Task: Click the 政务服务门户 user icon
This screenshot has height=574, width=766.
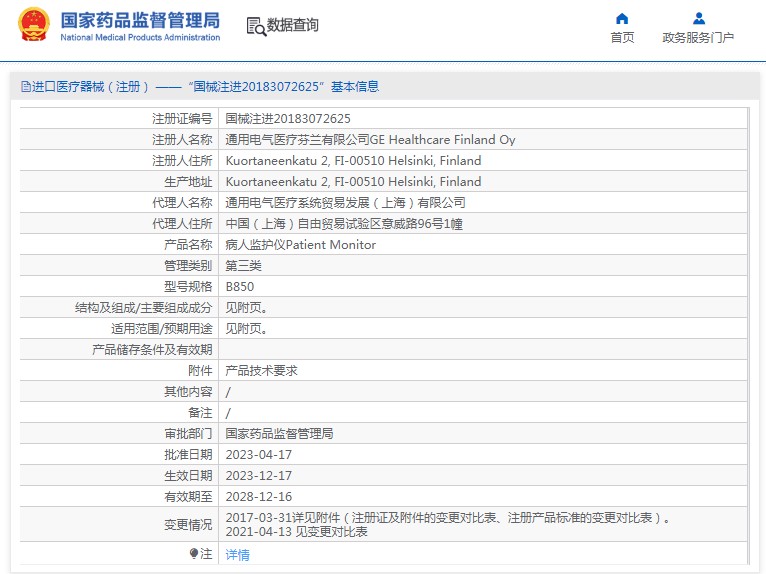Action: [x=699, y=19]
